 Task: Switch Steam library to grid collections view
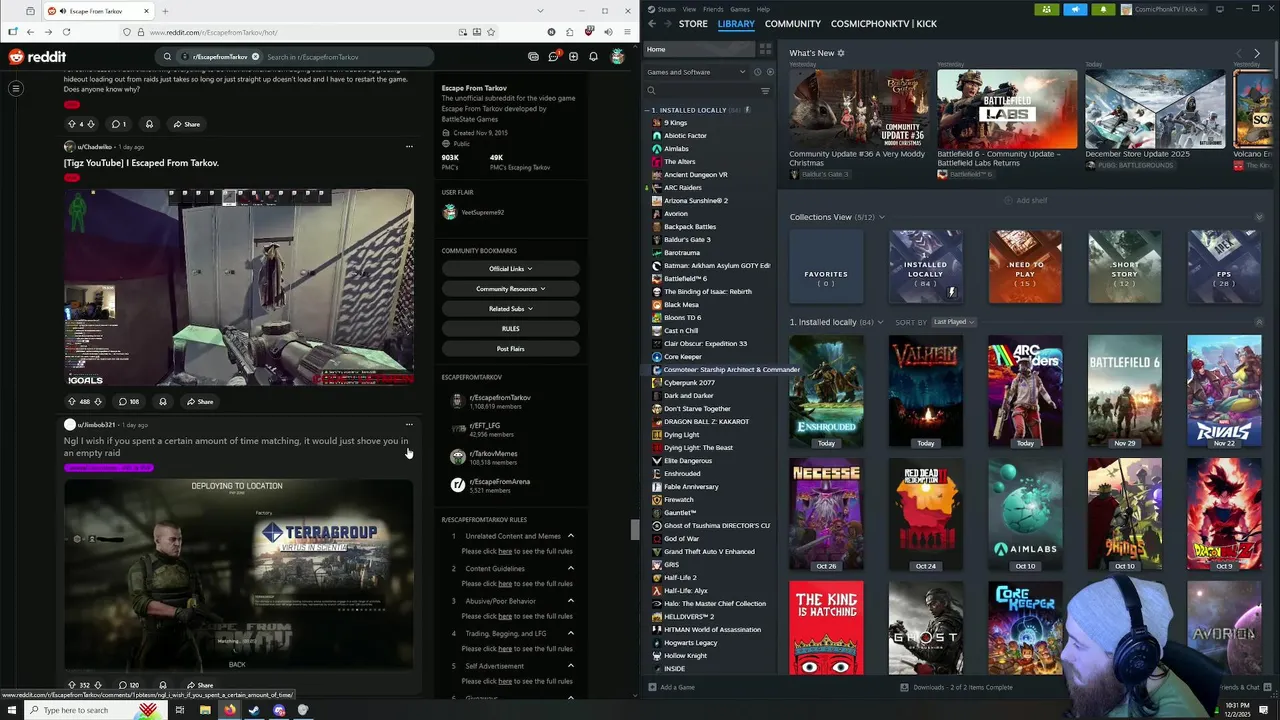click(765, 49)
